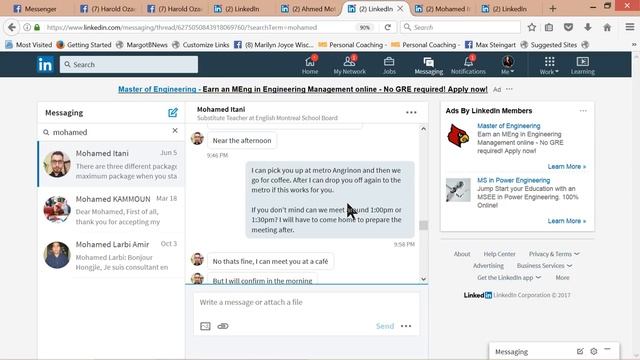Expand Business Services footer dropdown
The width and height of the screenshot is (640, 360).
pos(544,266)
